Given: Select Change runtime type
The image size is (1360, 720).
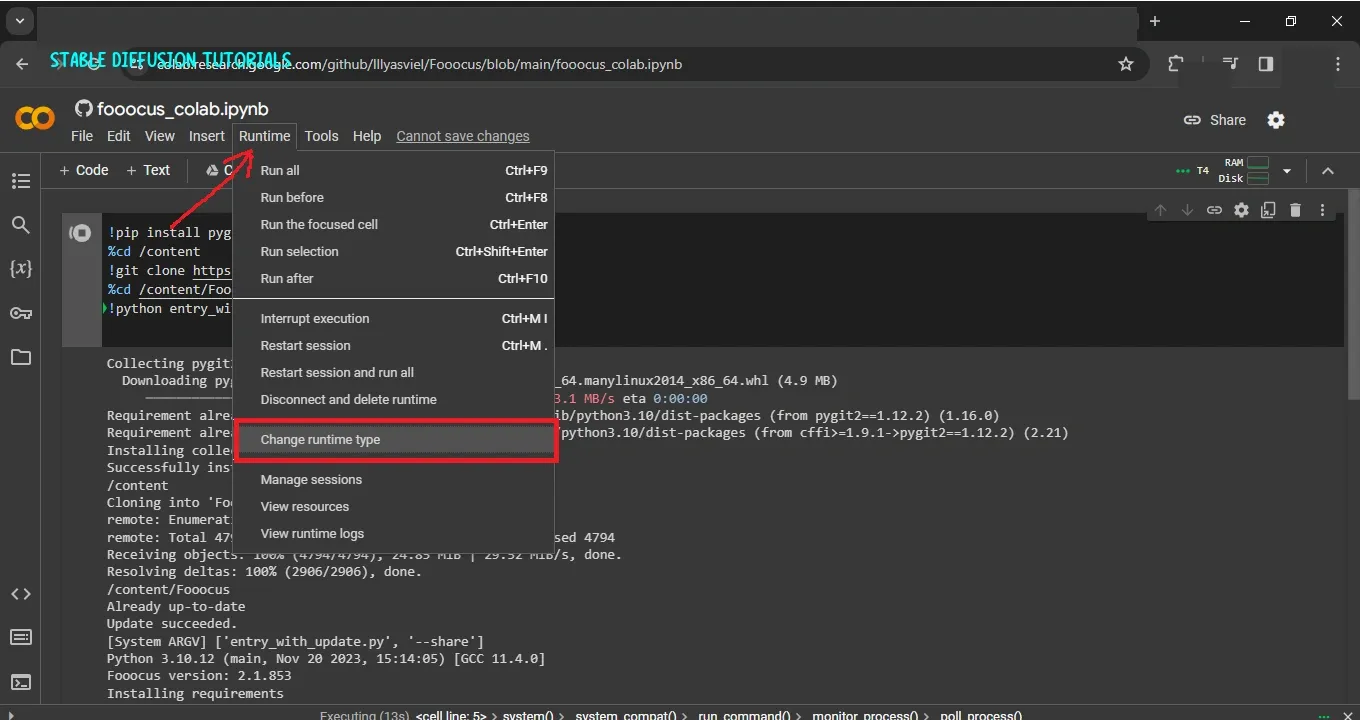Looking at the screenshot, I should tap(394, 440).
